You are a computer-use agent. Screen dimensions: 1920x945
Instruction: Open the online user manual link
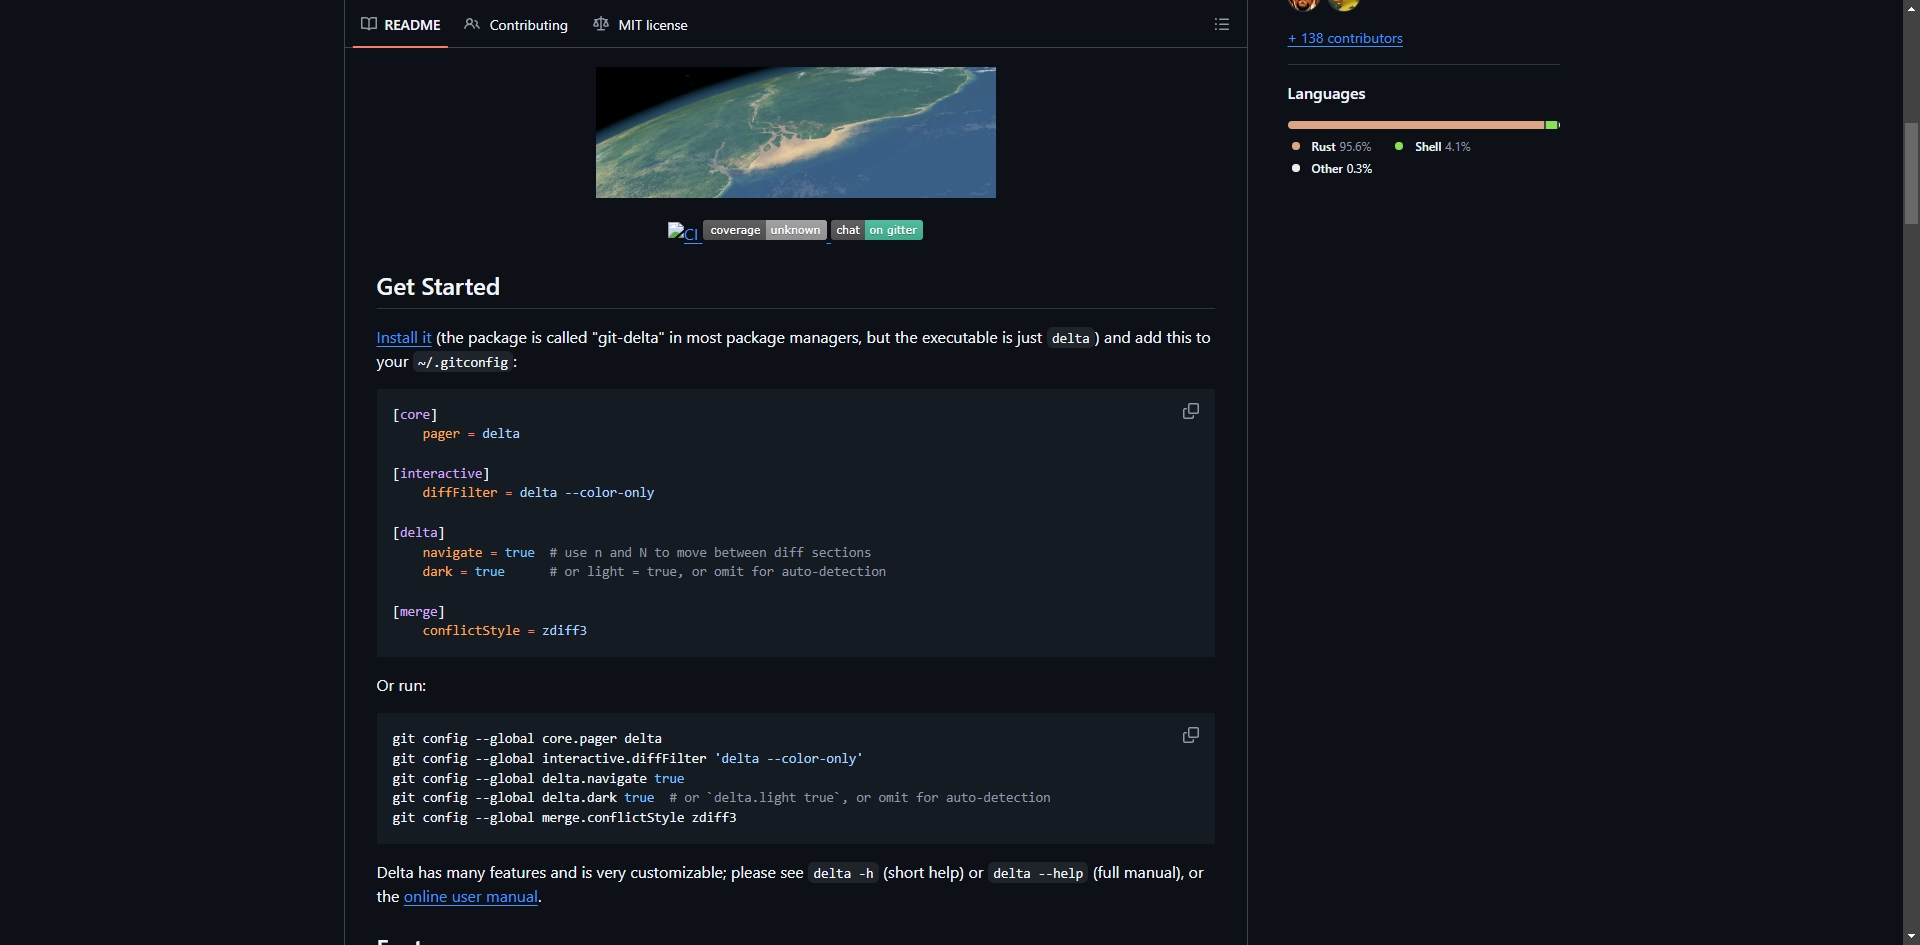point(471,897)
